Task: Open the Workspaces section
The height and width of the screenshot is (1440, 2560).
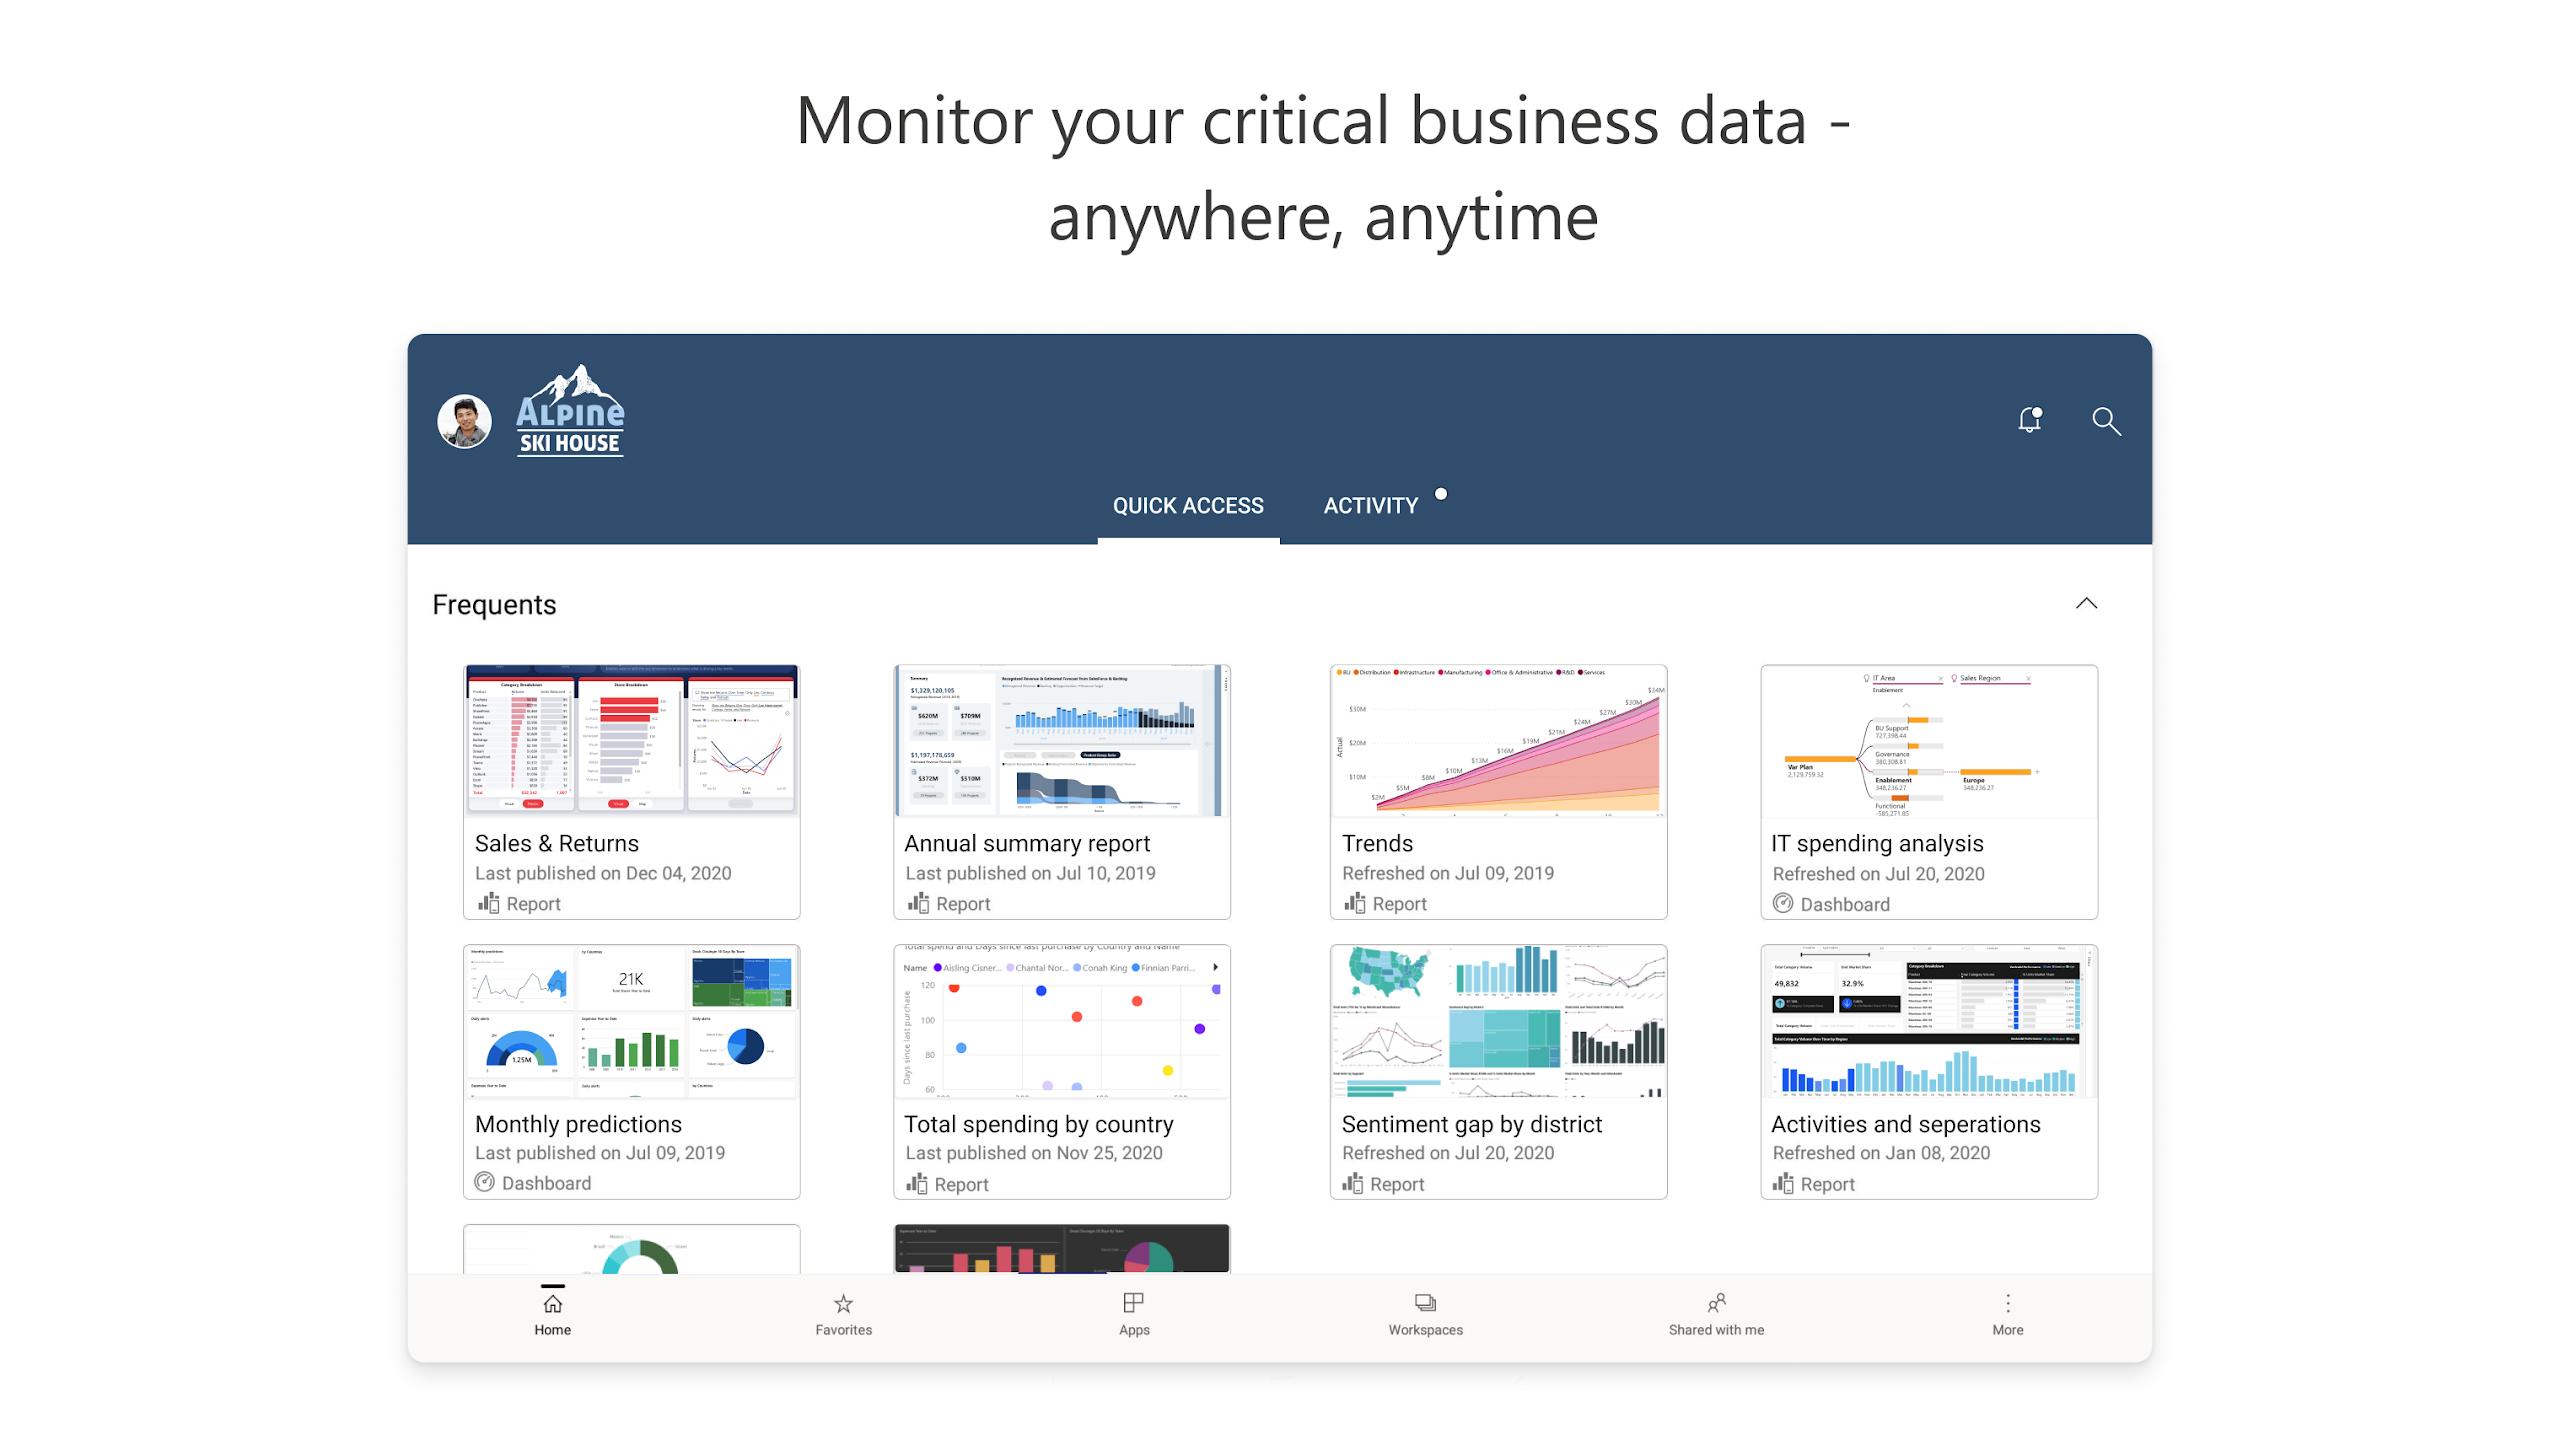Action: (1424, 1313)
